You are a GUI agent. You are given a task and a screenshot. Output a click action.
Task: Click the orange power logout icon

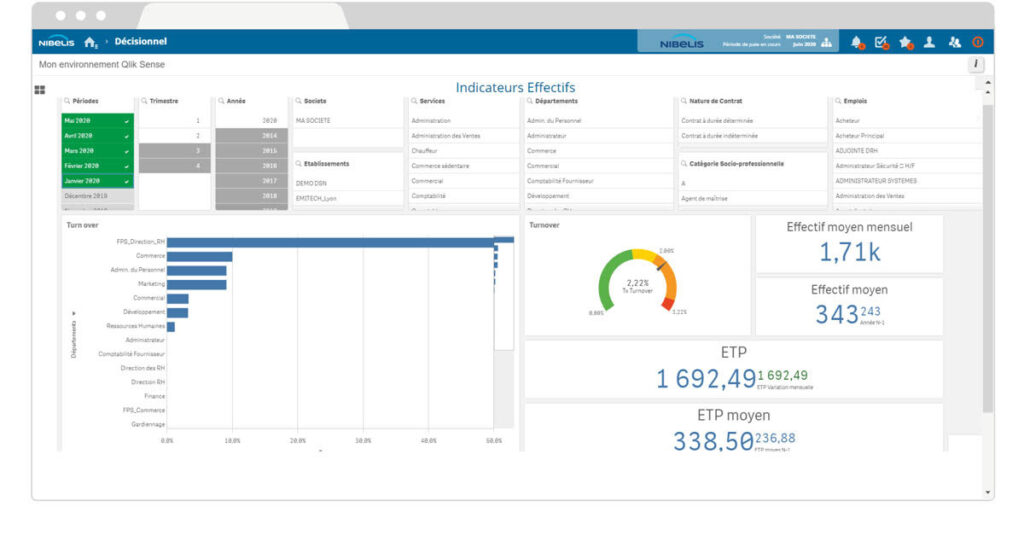(x=978, y=42)
